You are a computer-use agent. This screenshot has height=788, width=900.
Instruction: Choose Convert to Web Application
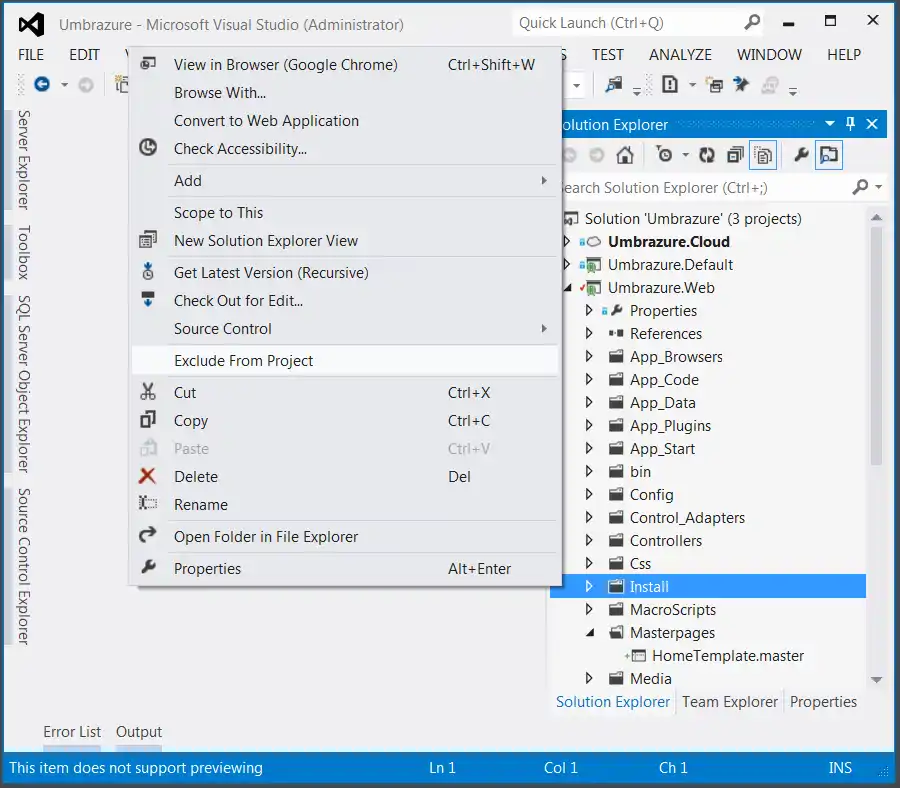(345, 121)
